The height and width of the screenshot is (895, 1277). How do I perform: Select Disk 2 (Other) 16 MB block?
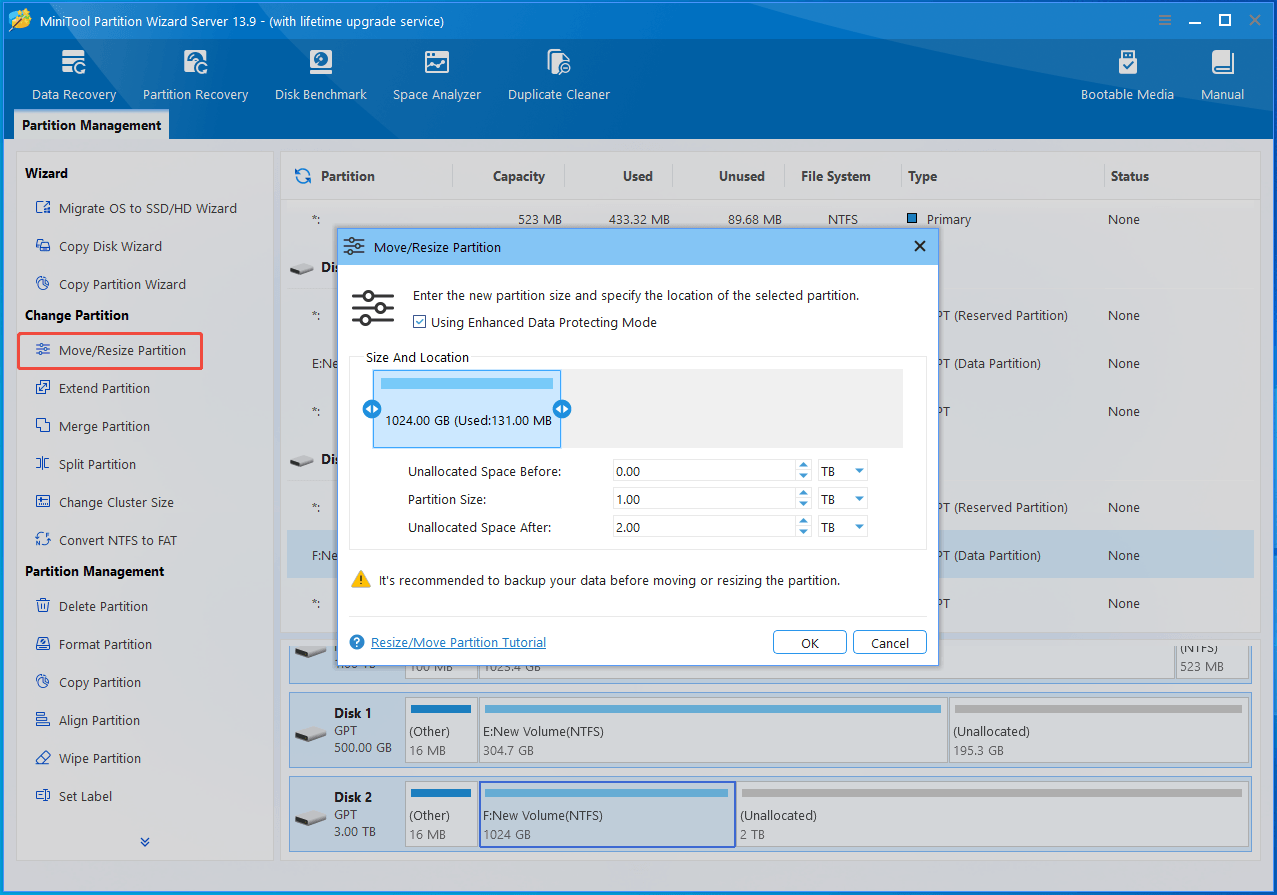tap(441, 815)
